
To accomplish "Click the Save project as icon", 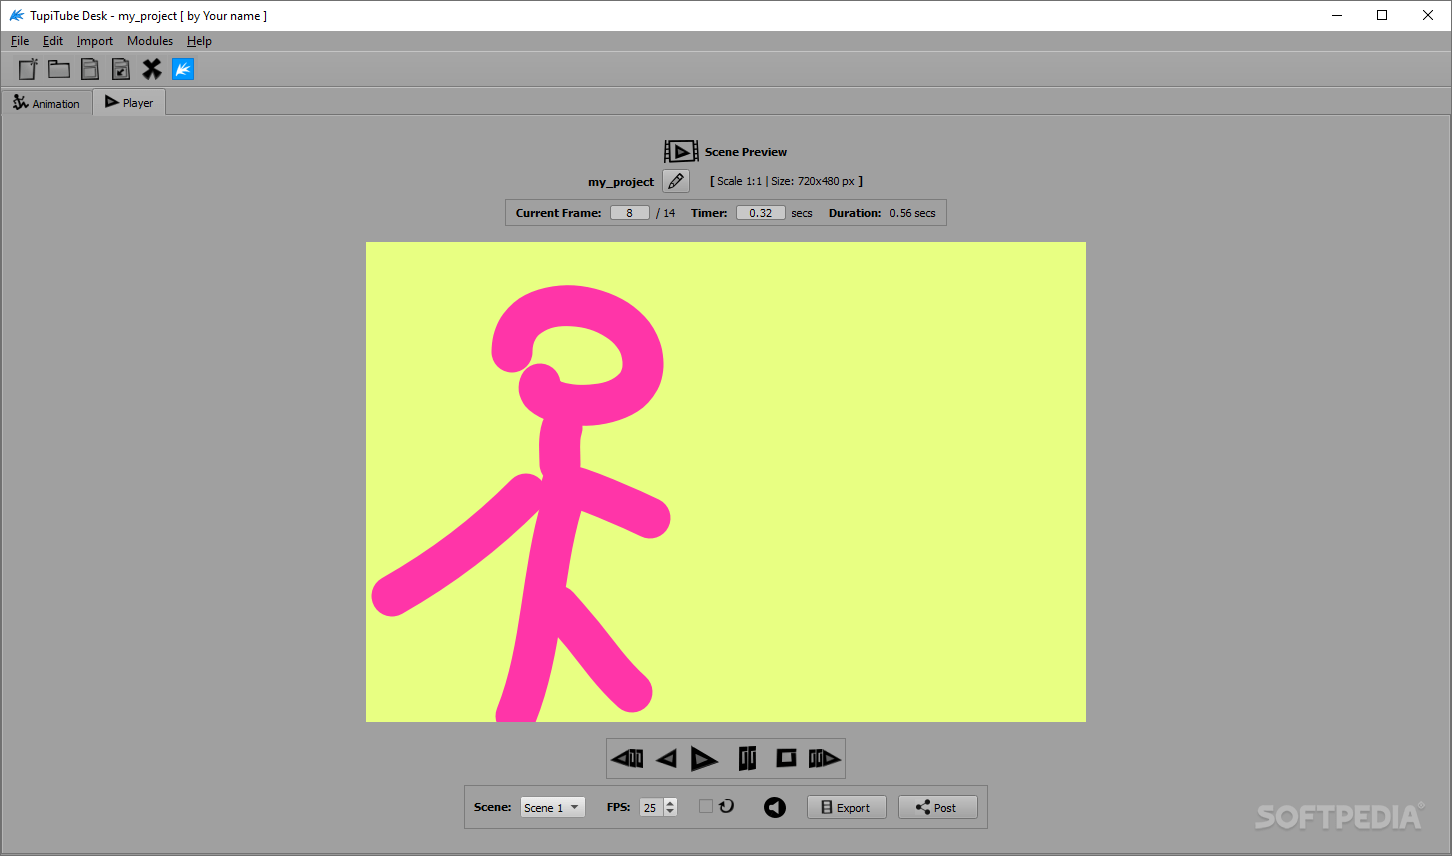I will (x=121, y=69).
